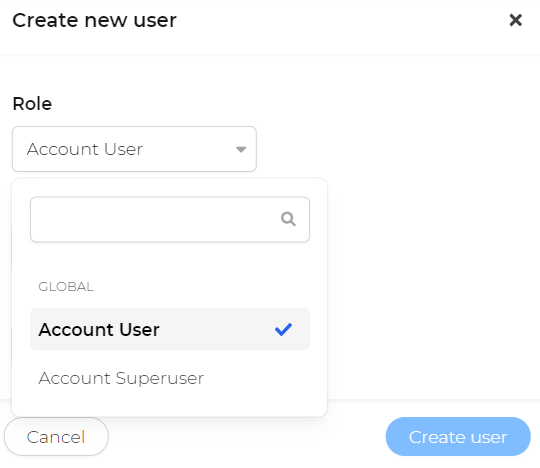
Task: Click the Create new user title
Action: pos(94,20)
